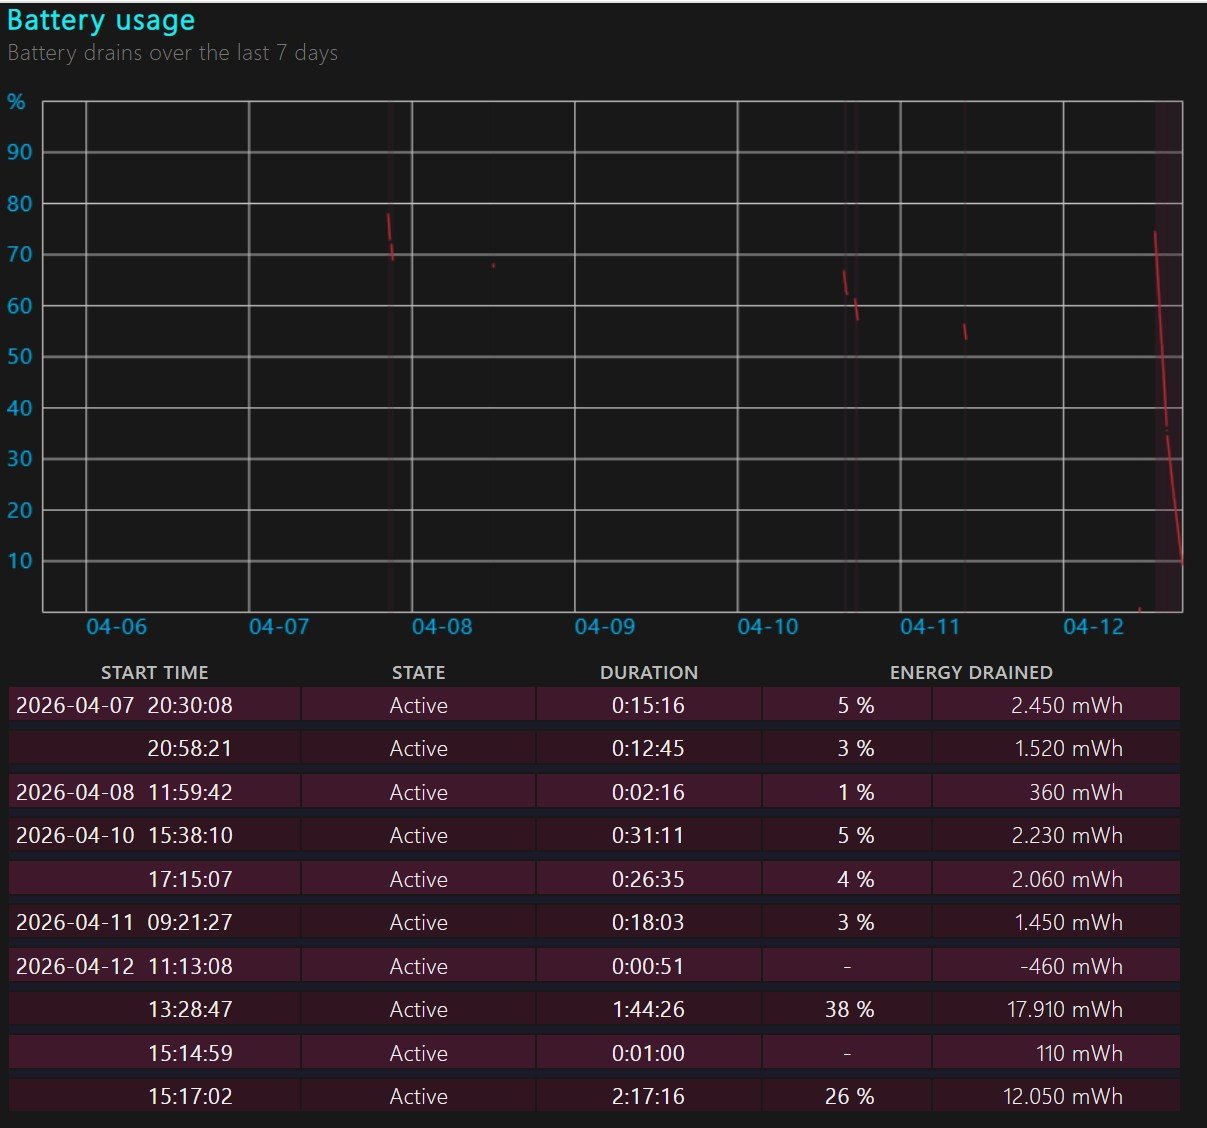Click the 04-08 date label on chart axis
1207x1128 pixels.
442,627
